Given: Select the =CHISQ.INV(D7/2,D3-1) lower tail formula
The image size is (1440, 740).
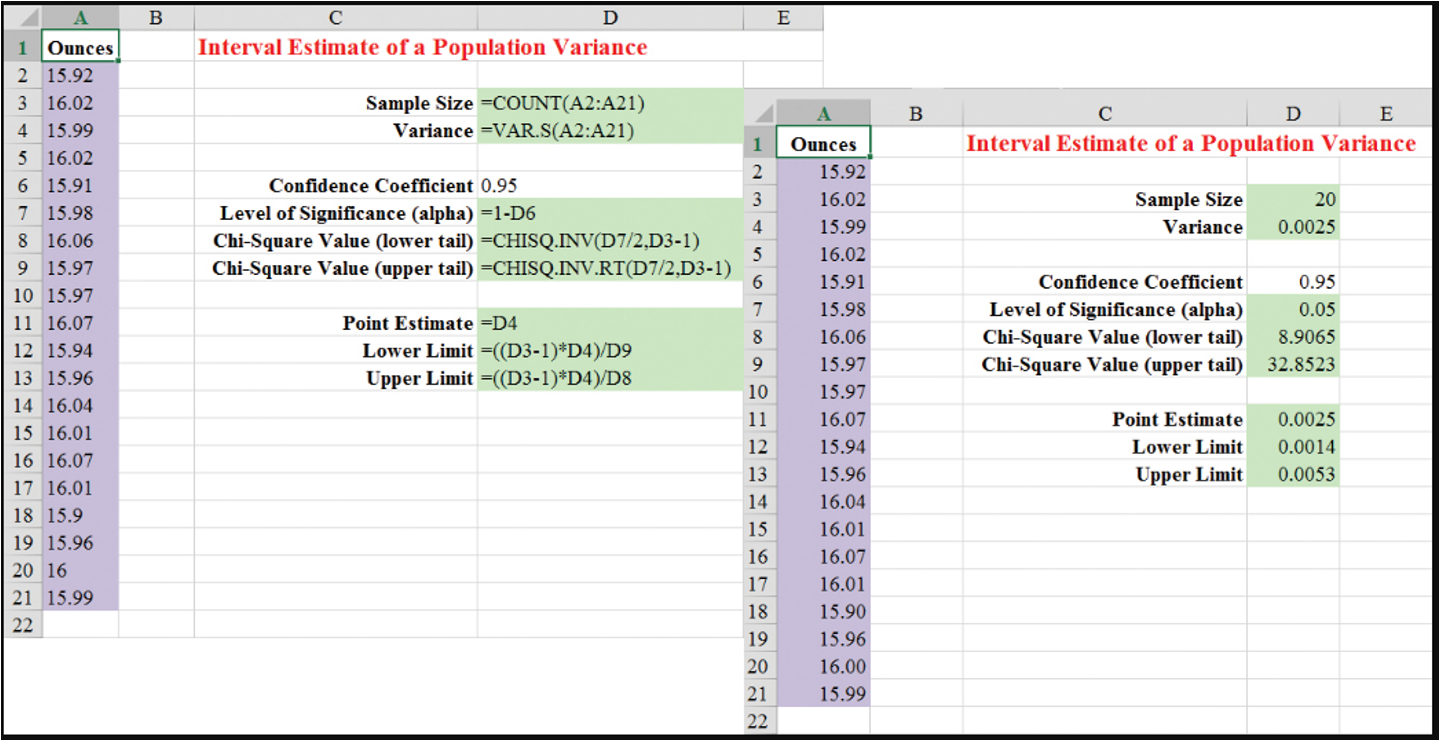Looking at the screenshot, I should point(591,241).
